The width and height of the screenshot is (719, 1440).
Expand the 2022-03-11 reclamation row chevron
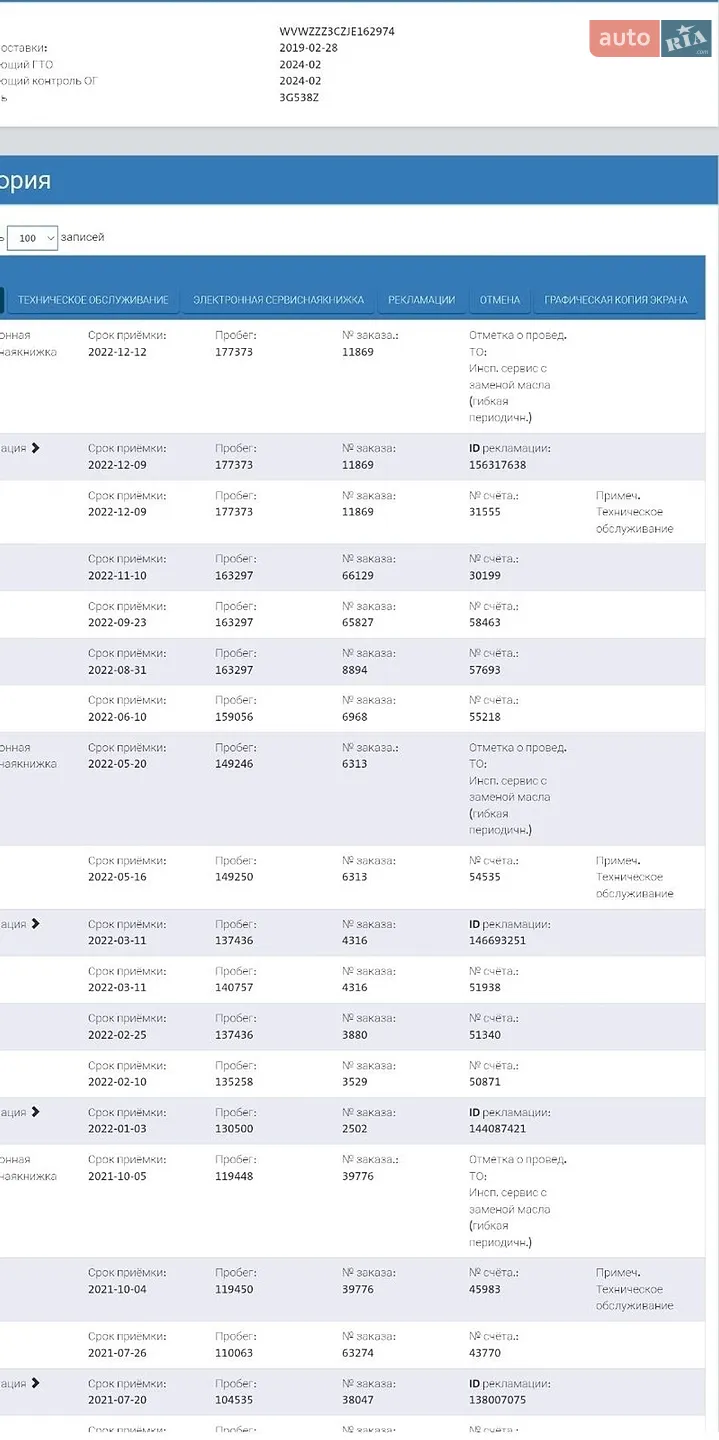[36, 924]
